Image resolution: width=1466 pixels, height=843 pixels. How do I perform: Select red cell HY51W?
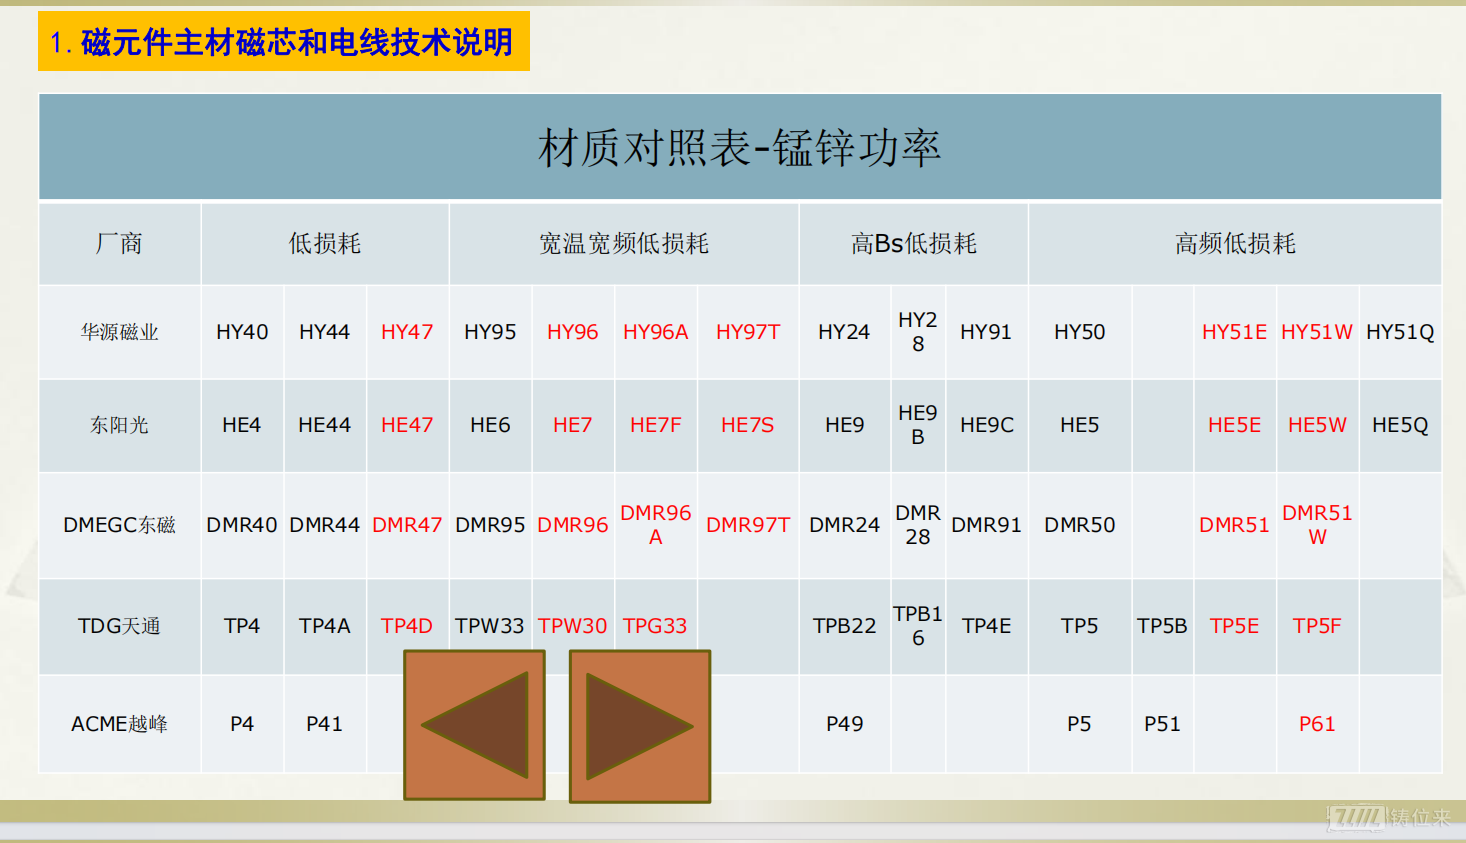coord(1317,332)
